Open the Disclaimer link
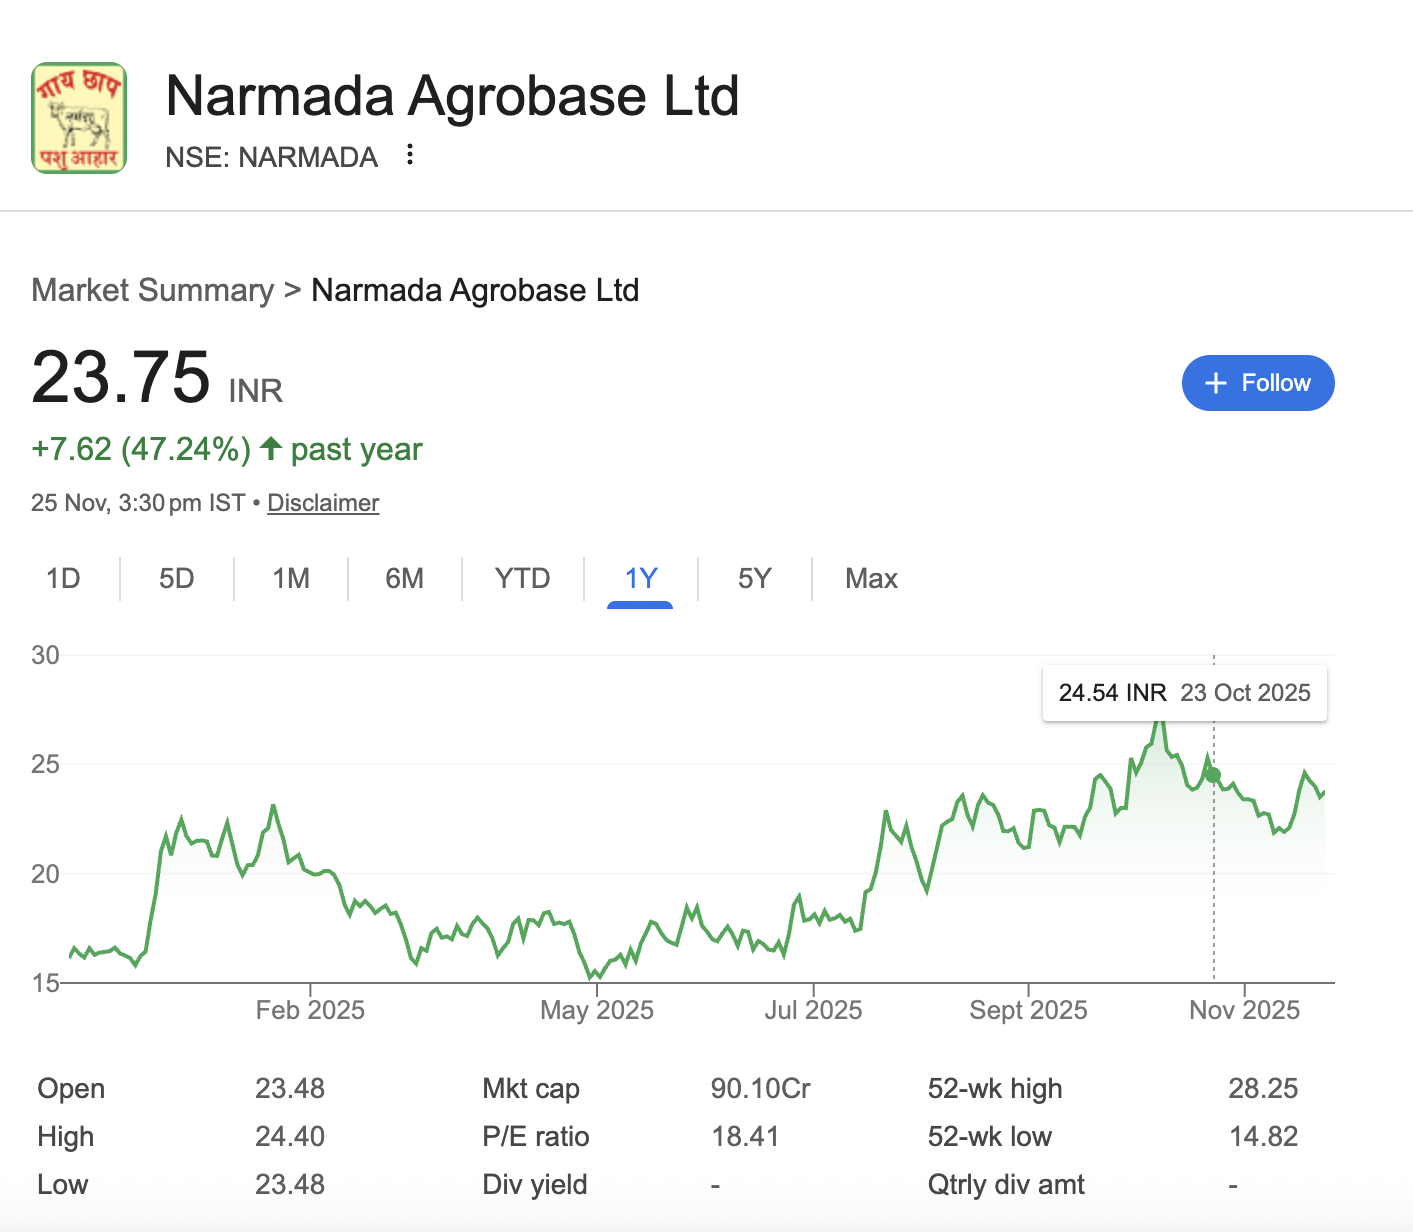This screenshot has height=1232, width=1413. click(x=323, y=503)
